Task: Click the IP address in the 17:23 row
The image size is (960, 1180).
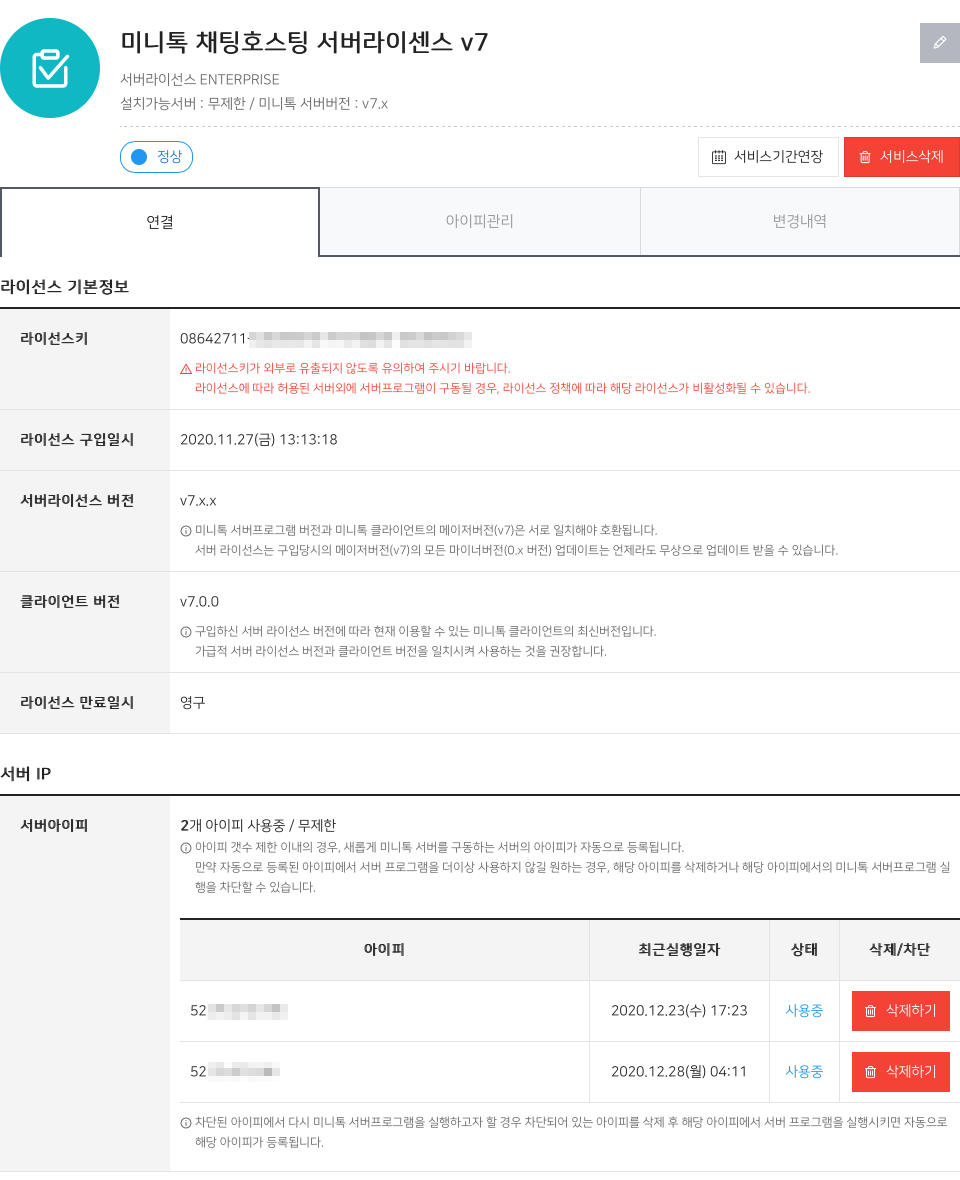Action: (238, 1011)
